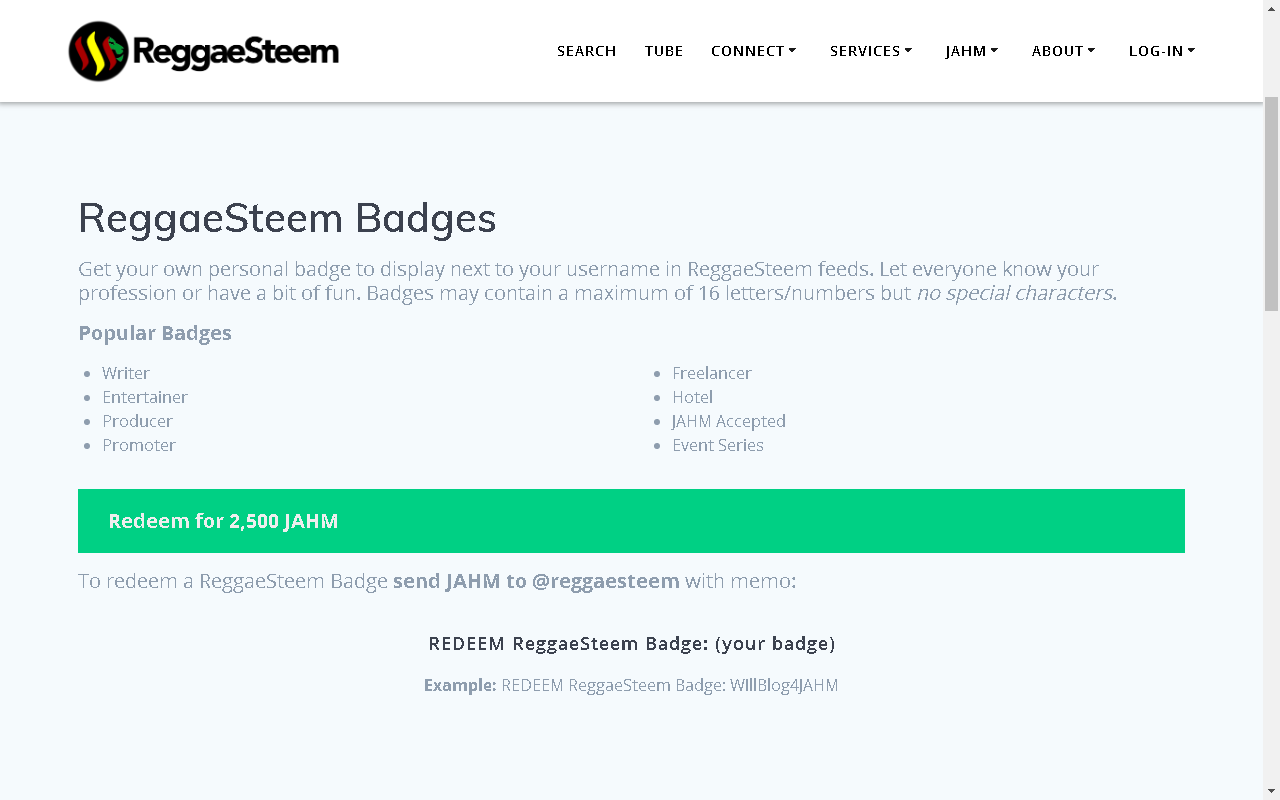Image resolution: width=1280 pixels, height=800 pixels.
Task: Open the TUBE section
Action: click(663, 51)
